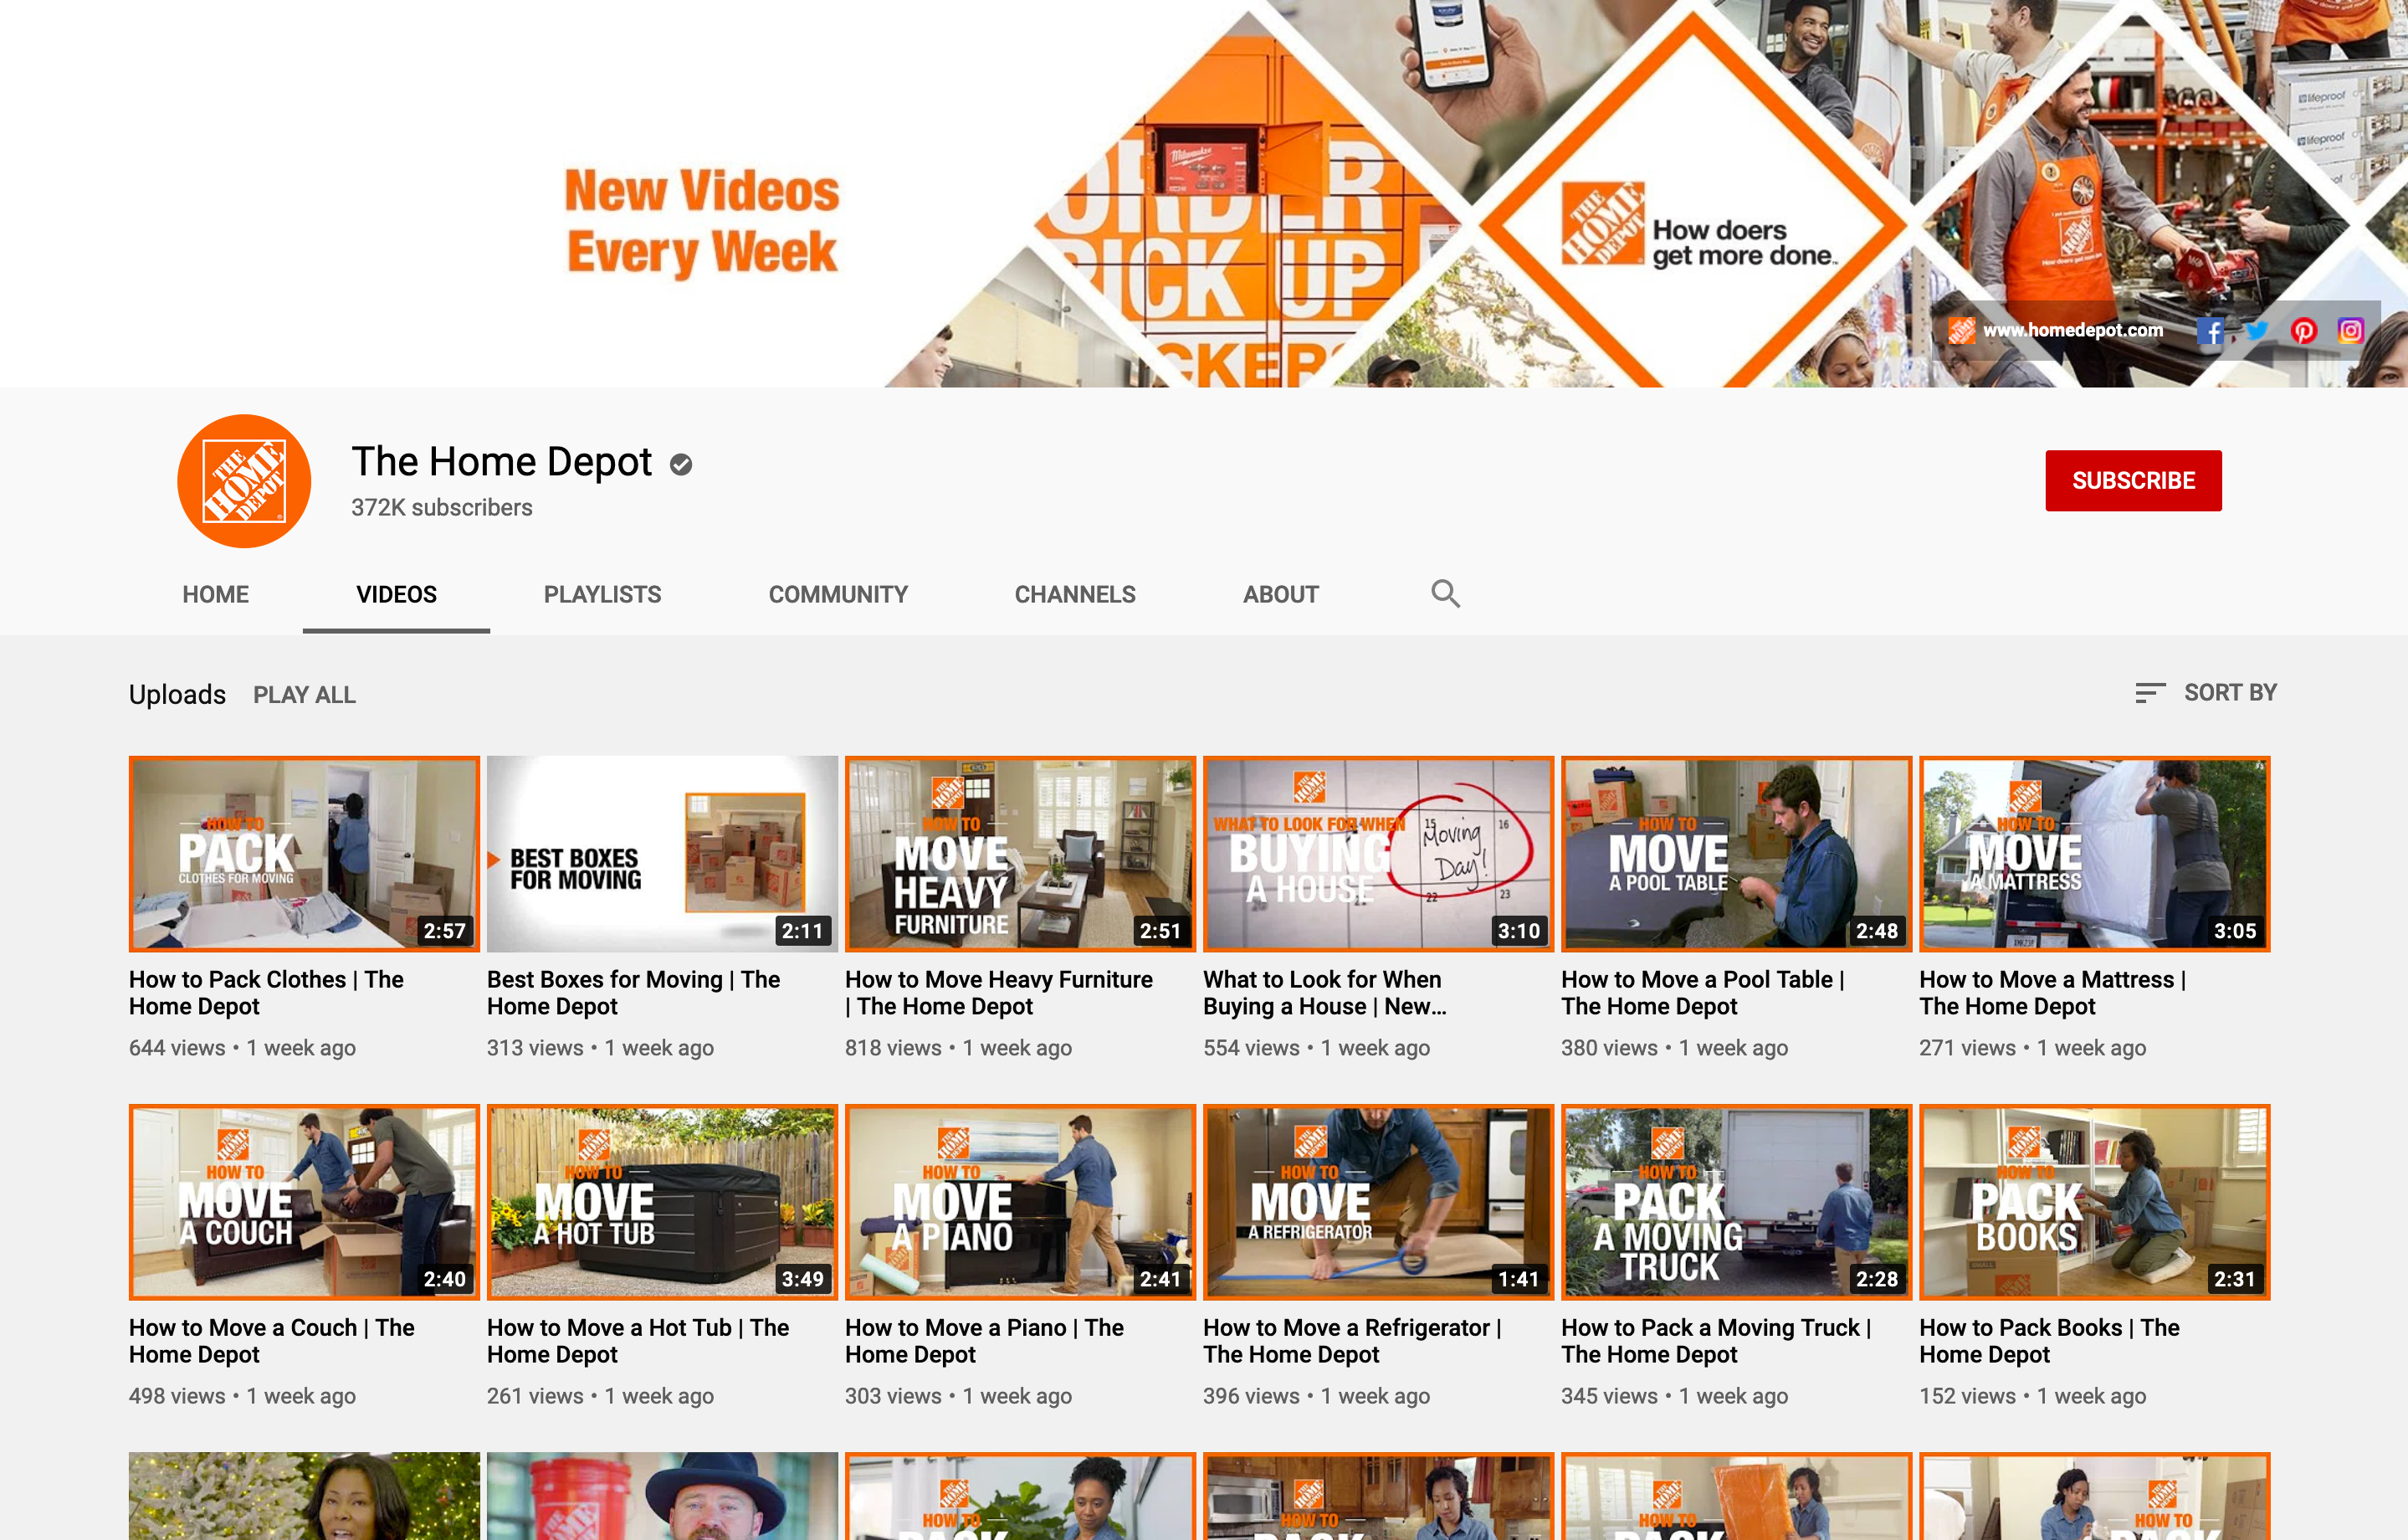Open the How to Pack Books thumbnail
Viewport: 2408px width, 1540px height.
coord(2094,1202)
